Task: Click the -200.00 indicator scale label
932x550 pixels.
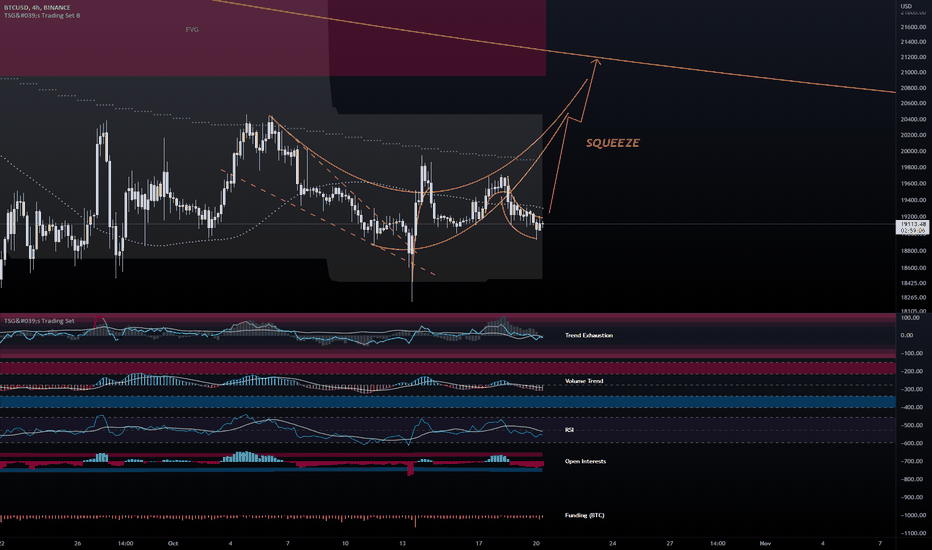Action: pyautogui.click(x=912, y=372)
